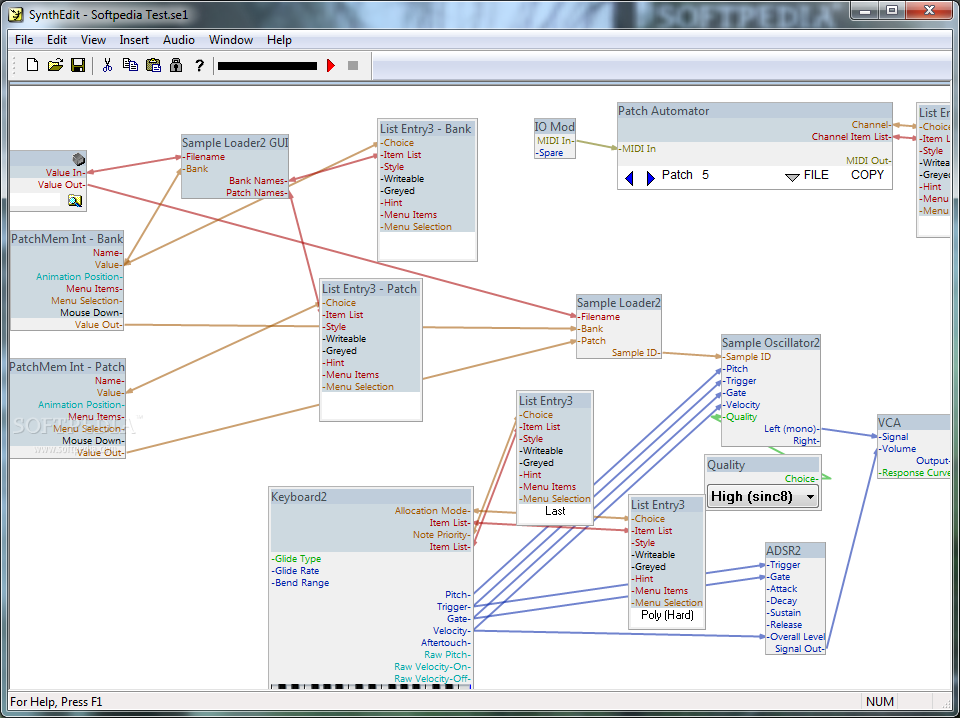Click the FILE label in Patch Automator

click(816, 175)
